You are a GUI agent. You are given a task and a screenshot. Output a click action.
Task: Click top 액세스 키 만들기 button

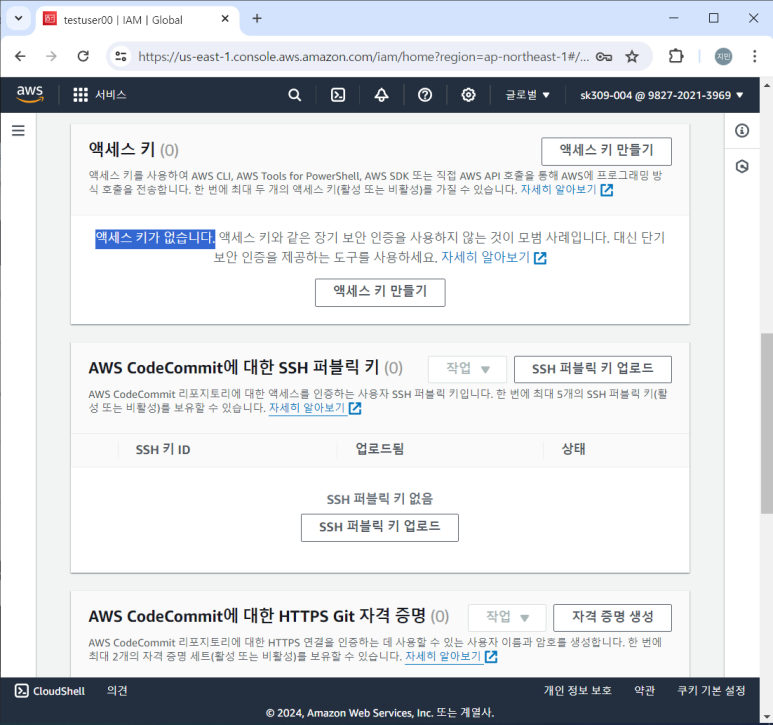click(606, 151)
